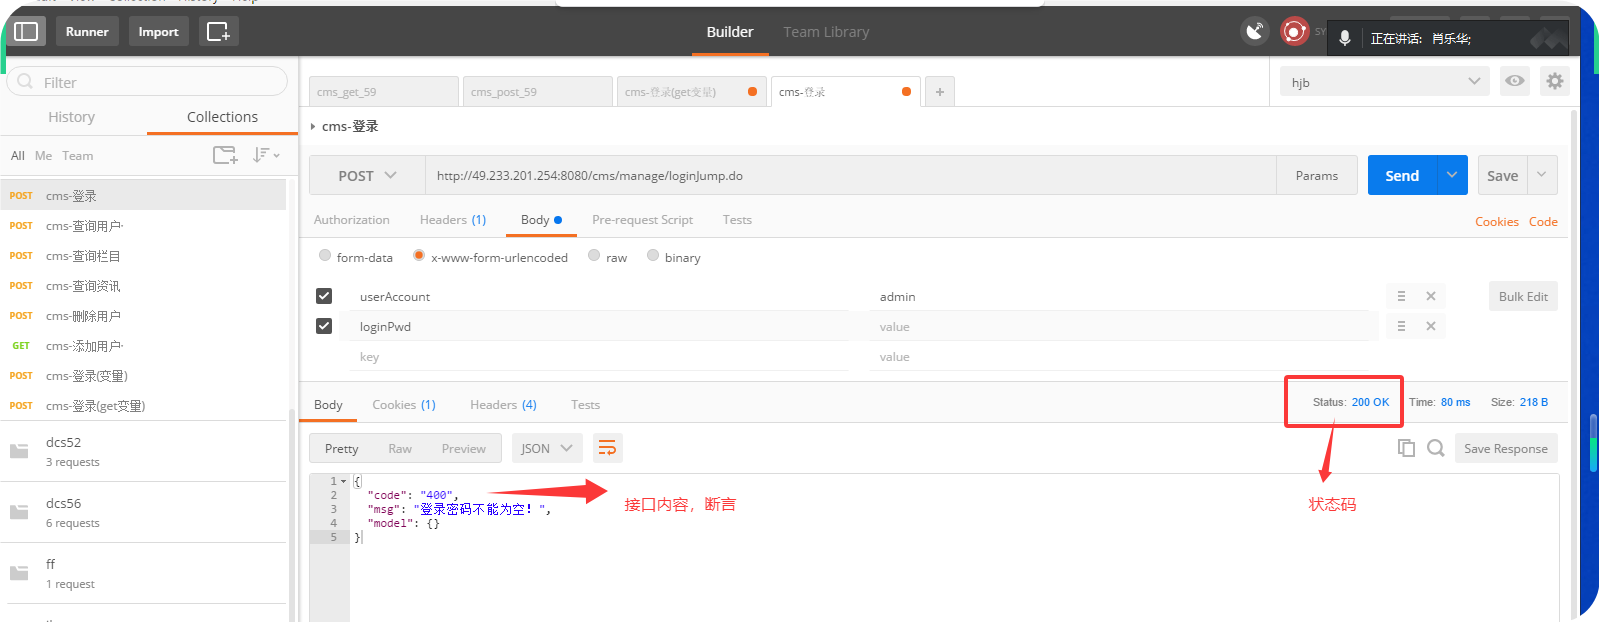Screen dimensions: 1599x622
Task: Open JSON response format dropdown
Action: pyautogui.click(x=546, y=448)
